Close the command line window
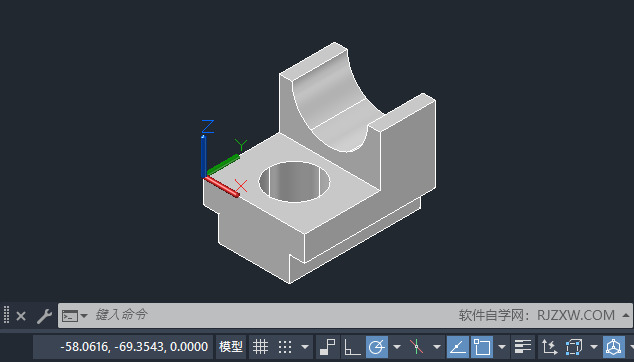 tap(21, 316)
